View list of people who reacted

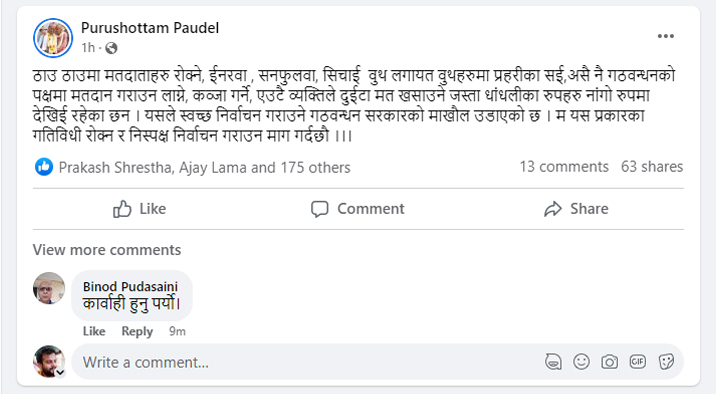(x=205, y=168)
